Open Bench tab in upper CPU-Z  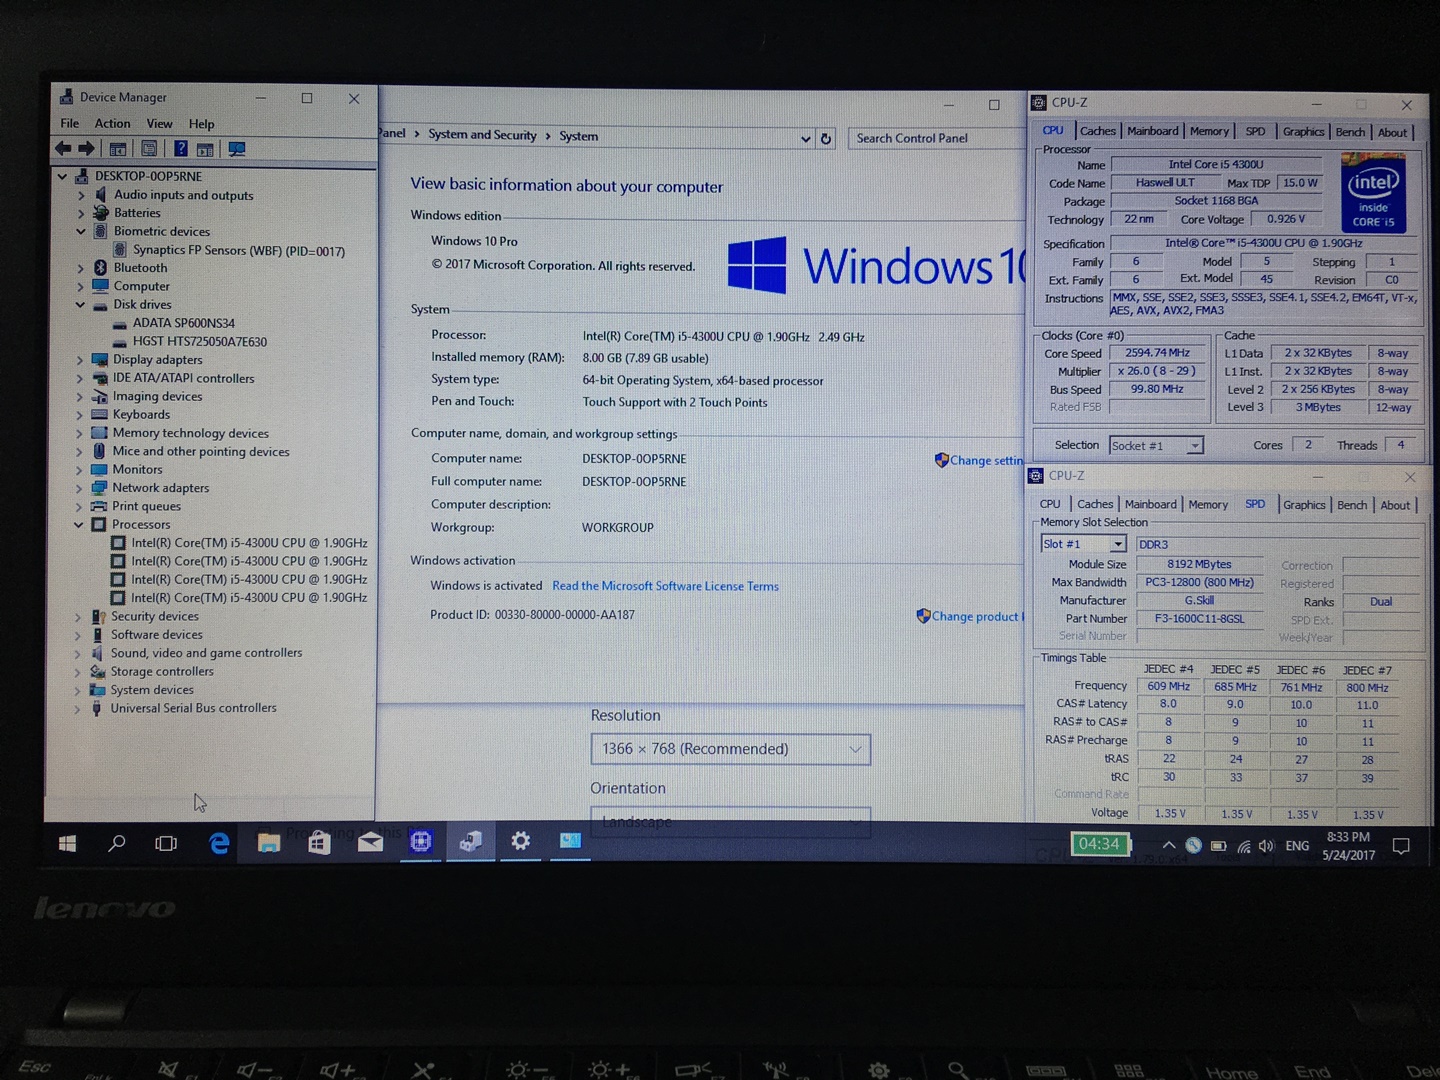click(1350, 132)
